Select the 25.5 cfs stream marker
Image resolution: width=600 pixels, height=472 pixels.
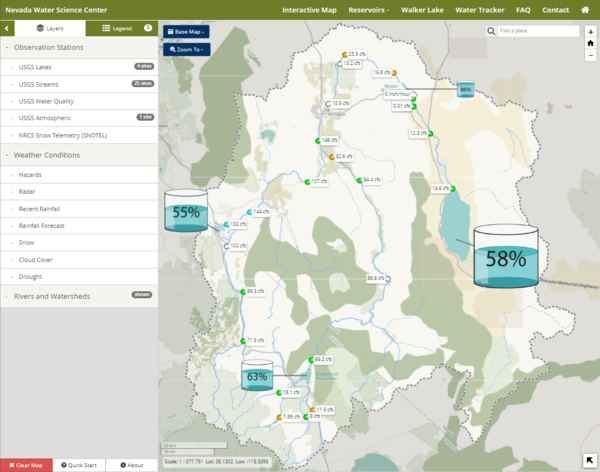click(x=345, y=55)
